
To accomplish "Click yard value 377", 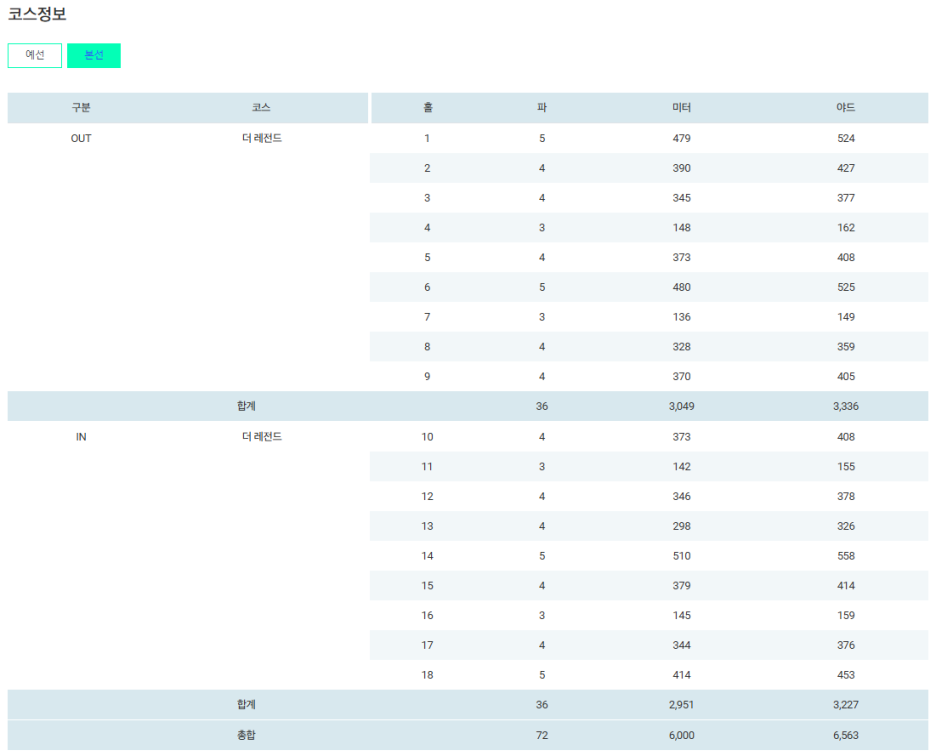I will pyautogui.click(x=846, y=198).
